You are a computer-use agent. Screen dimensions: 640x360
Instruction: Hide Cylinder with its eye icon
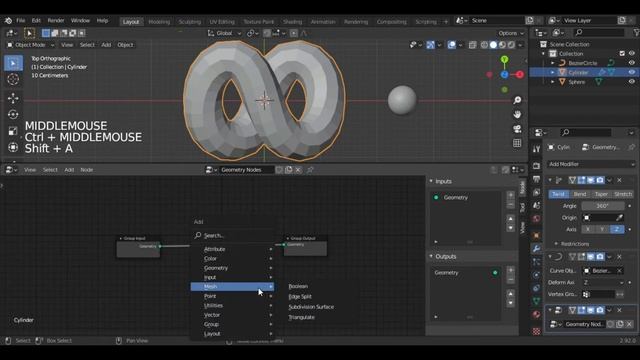point(632,72)
